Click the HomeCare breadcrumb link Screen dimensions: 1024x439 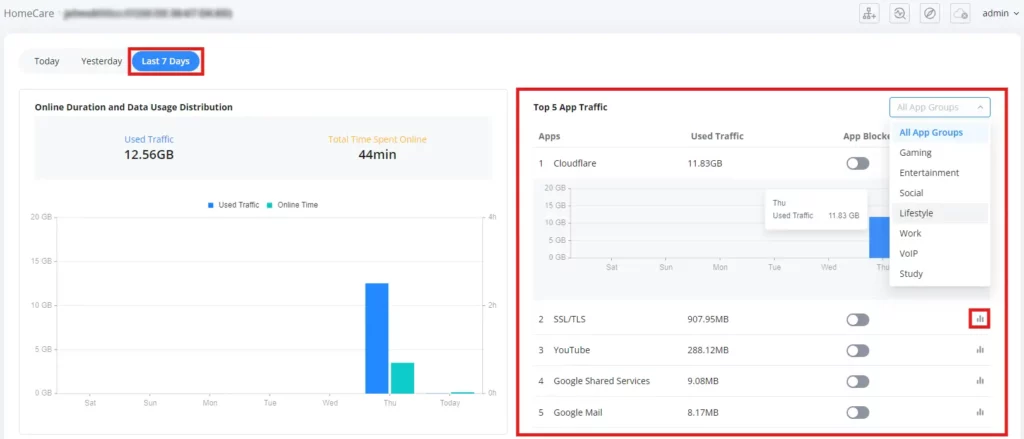29,13
